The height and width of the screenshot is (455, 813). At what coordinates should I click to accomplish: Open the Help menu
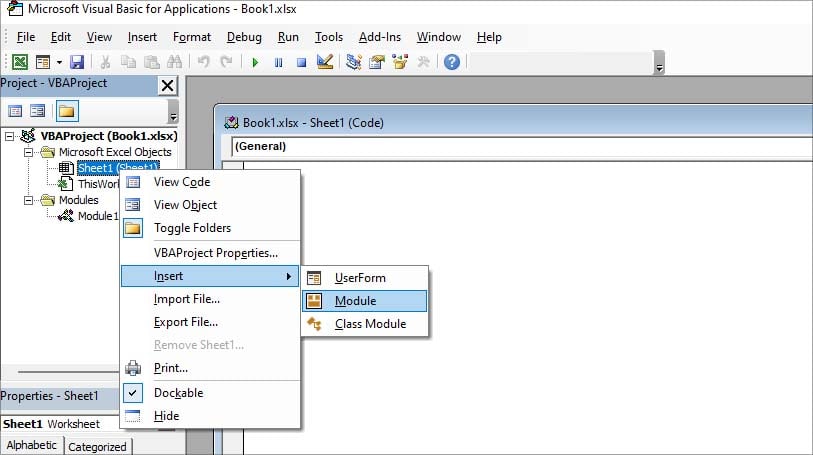tap(489, 37)
